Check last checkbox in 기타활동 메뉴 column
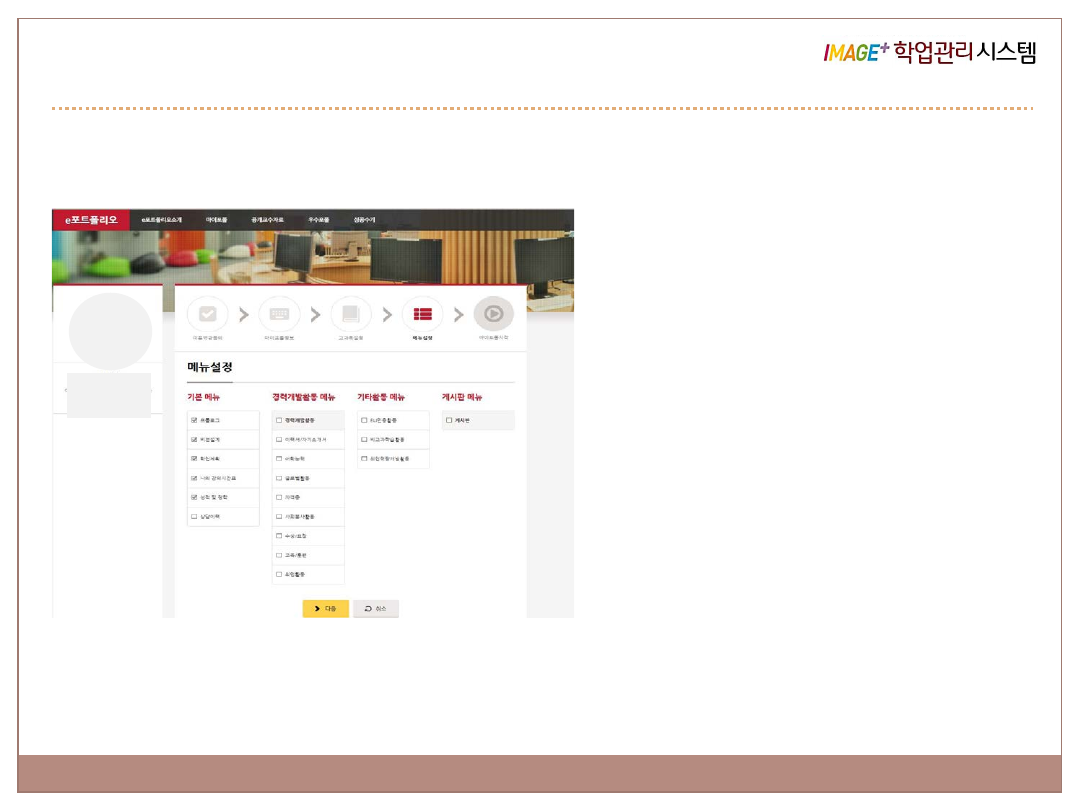This screenshot has height=810, width=1080. point(364,459)
